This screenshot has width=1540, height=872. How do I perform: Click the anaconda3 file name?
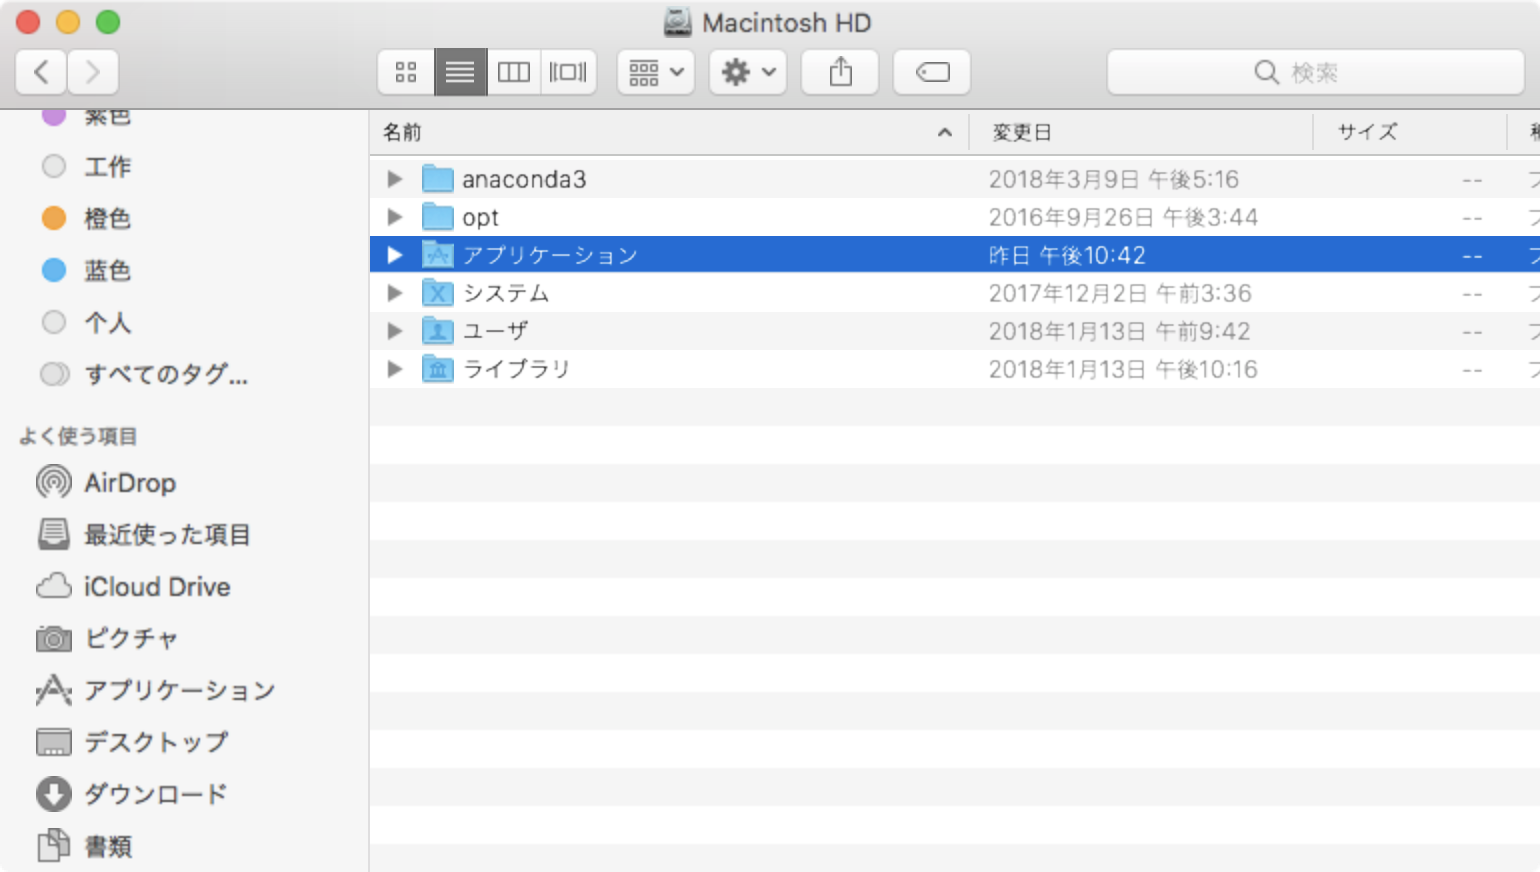pyautogui.click(x=524, y=179)
